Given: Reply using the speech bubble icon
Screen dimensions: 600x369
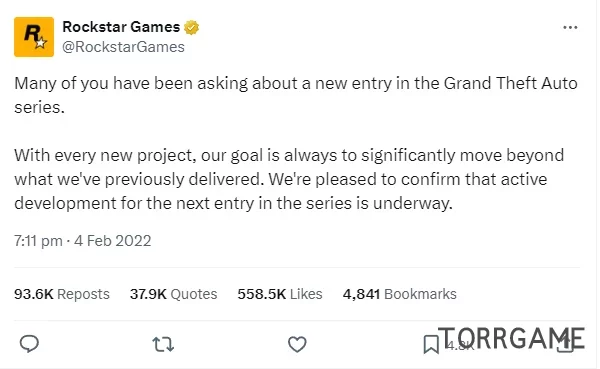Looking at the screenshot, I should (x=29, y=344).
